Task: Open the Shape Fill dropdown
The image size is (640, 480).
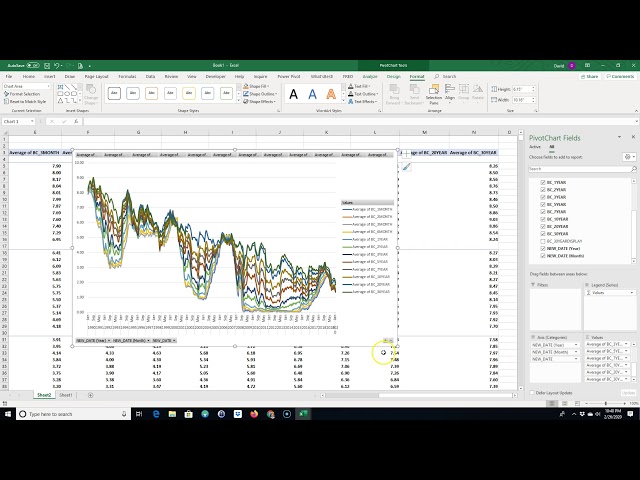Action: click(x=256, y=86)
